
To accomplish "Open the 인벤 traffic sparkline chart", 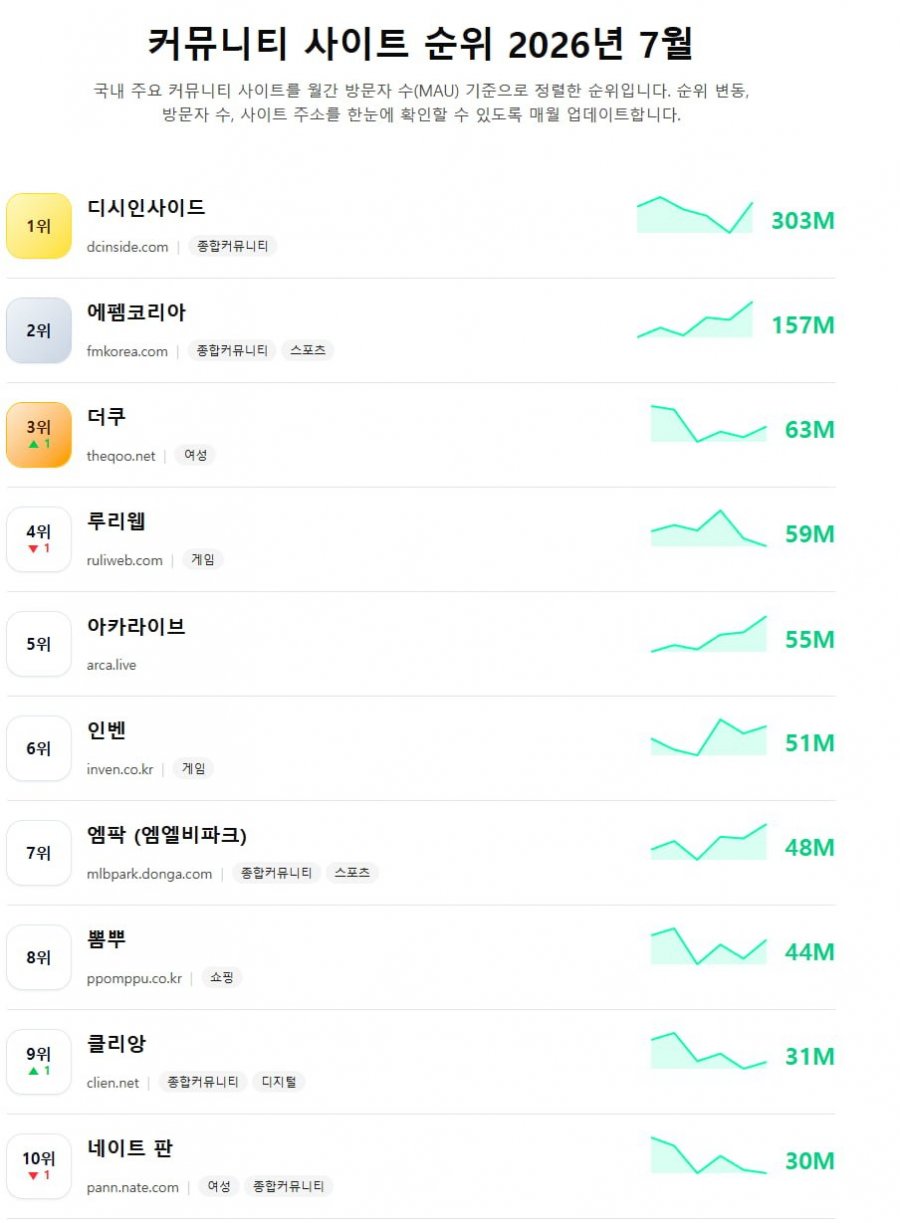I will click(709, 737).
